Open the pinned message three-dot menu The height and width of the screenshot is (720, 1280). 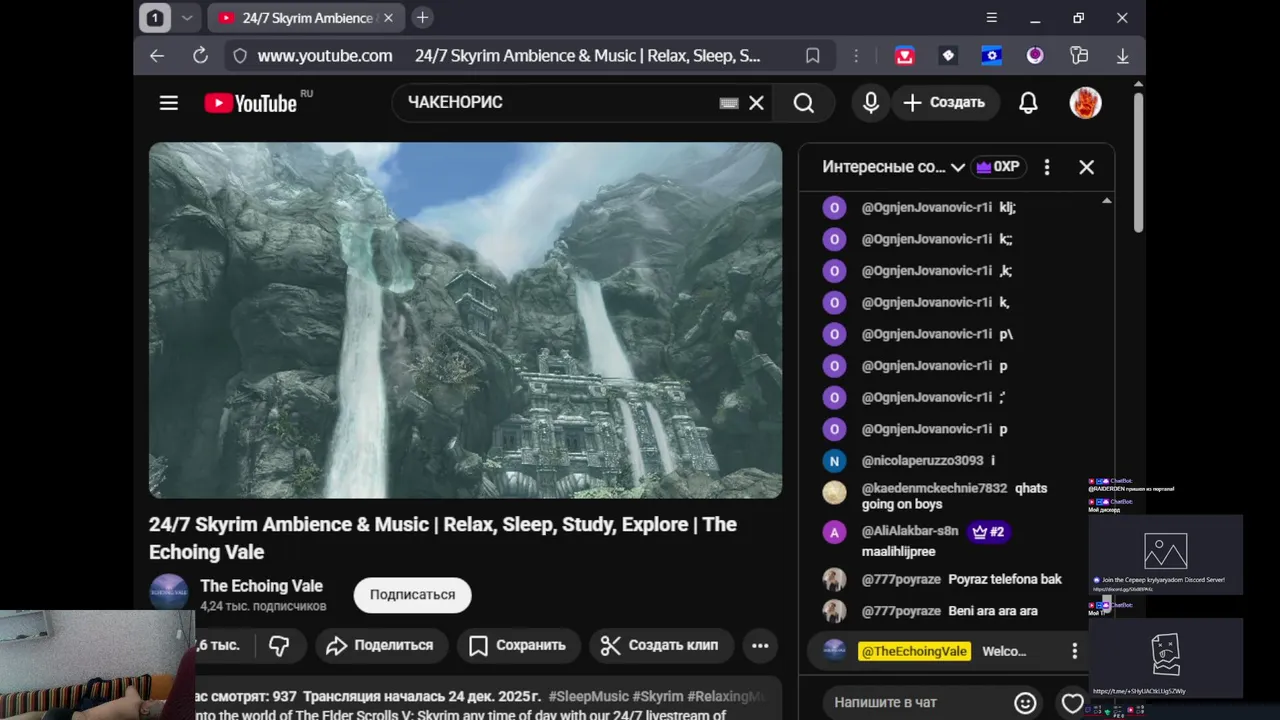coord(1075,651)
